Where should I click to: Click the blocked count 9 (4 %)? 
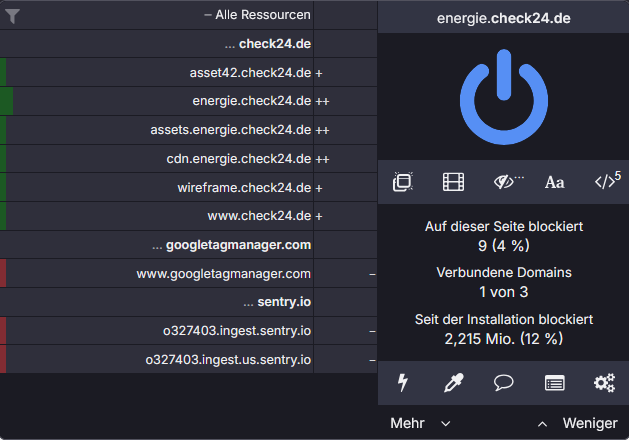click(503, 245)
